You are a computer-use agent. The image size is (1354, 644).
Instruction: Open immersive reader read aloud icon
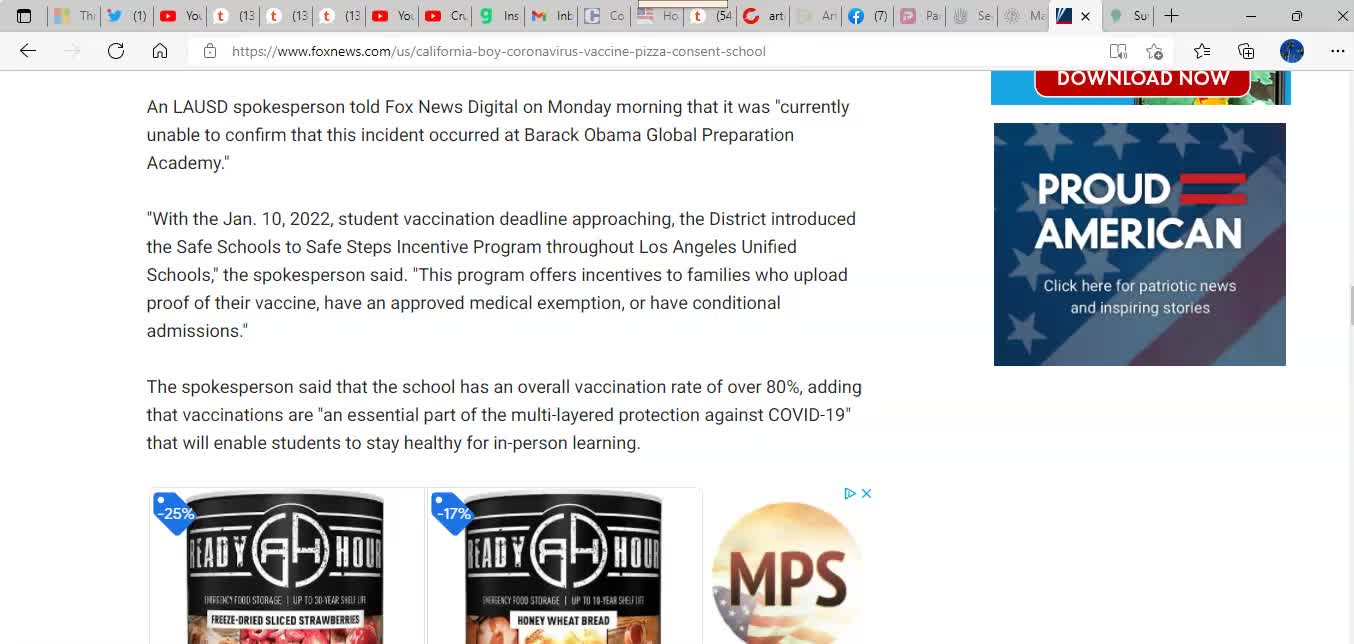(x=1118, y=51)
